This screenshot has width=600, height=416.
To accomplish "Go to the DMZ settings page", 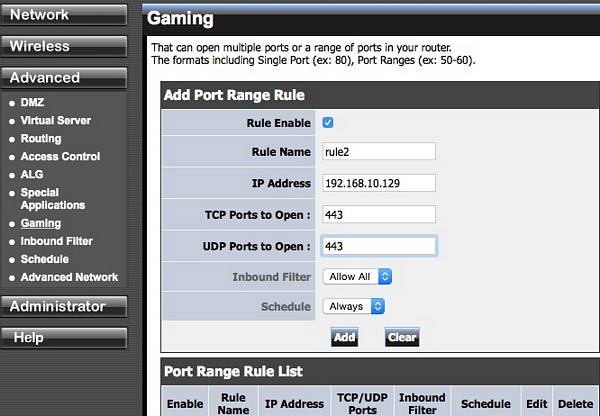I will [x=32, y=102].
